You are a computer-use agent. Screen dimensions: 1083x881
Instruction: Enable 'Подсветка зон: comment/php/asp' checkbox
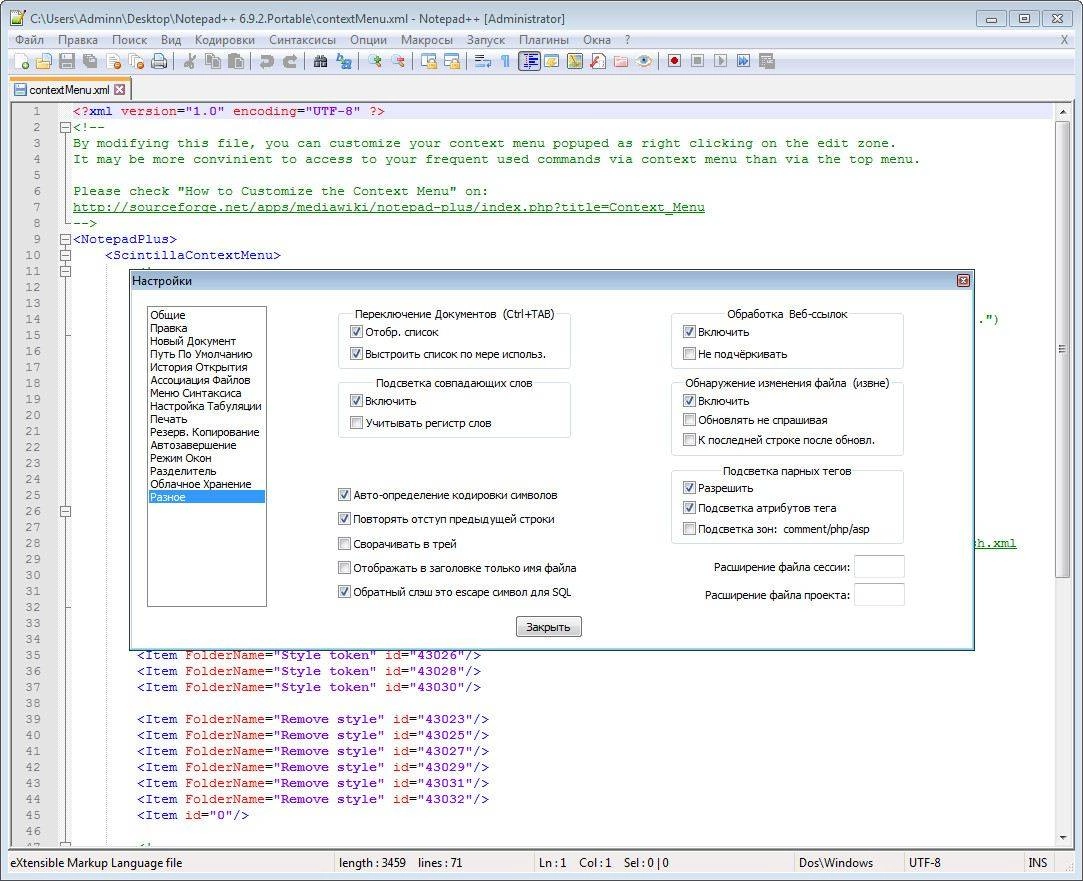(x=689, y=528)
